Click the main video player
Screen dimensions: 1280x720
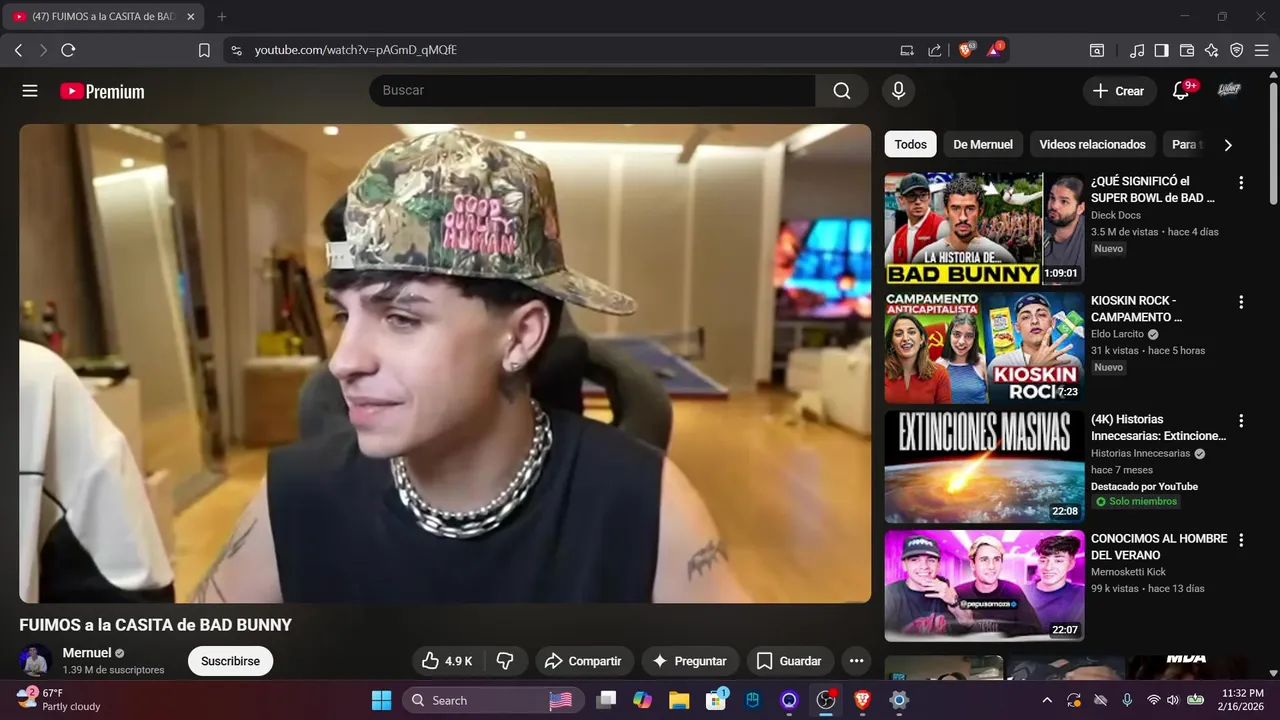tap(445, 363)
